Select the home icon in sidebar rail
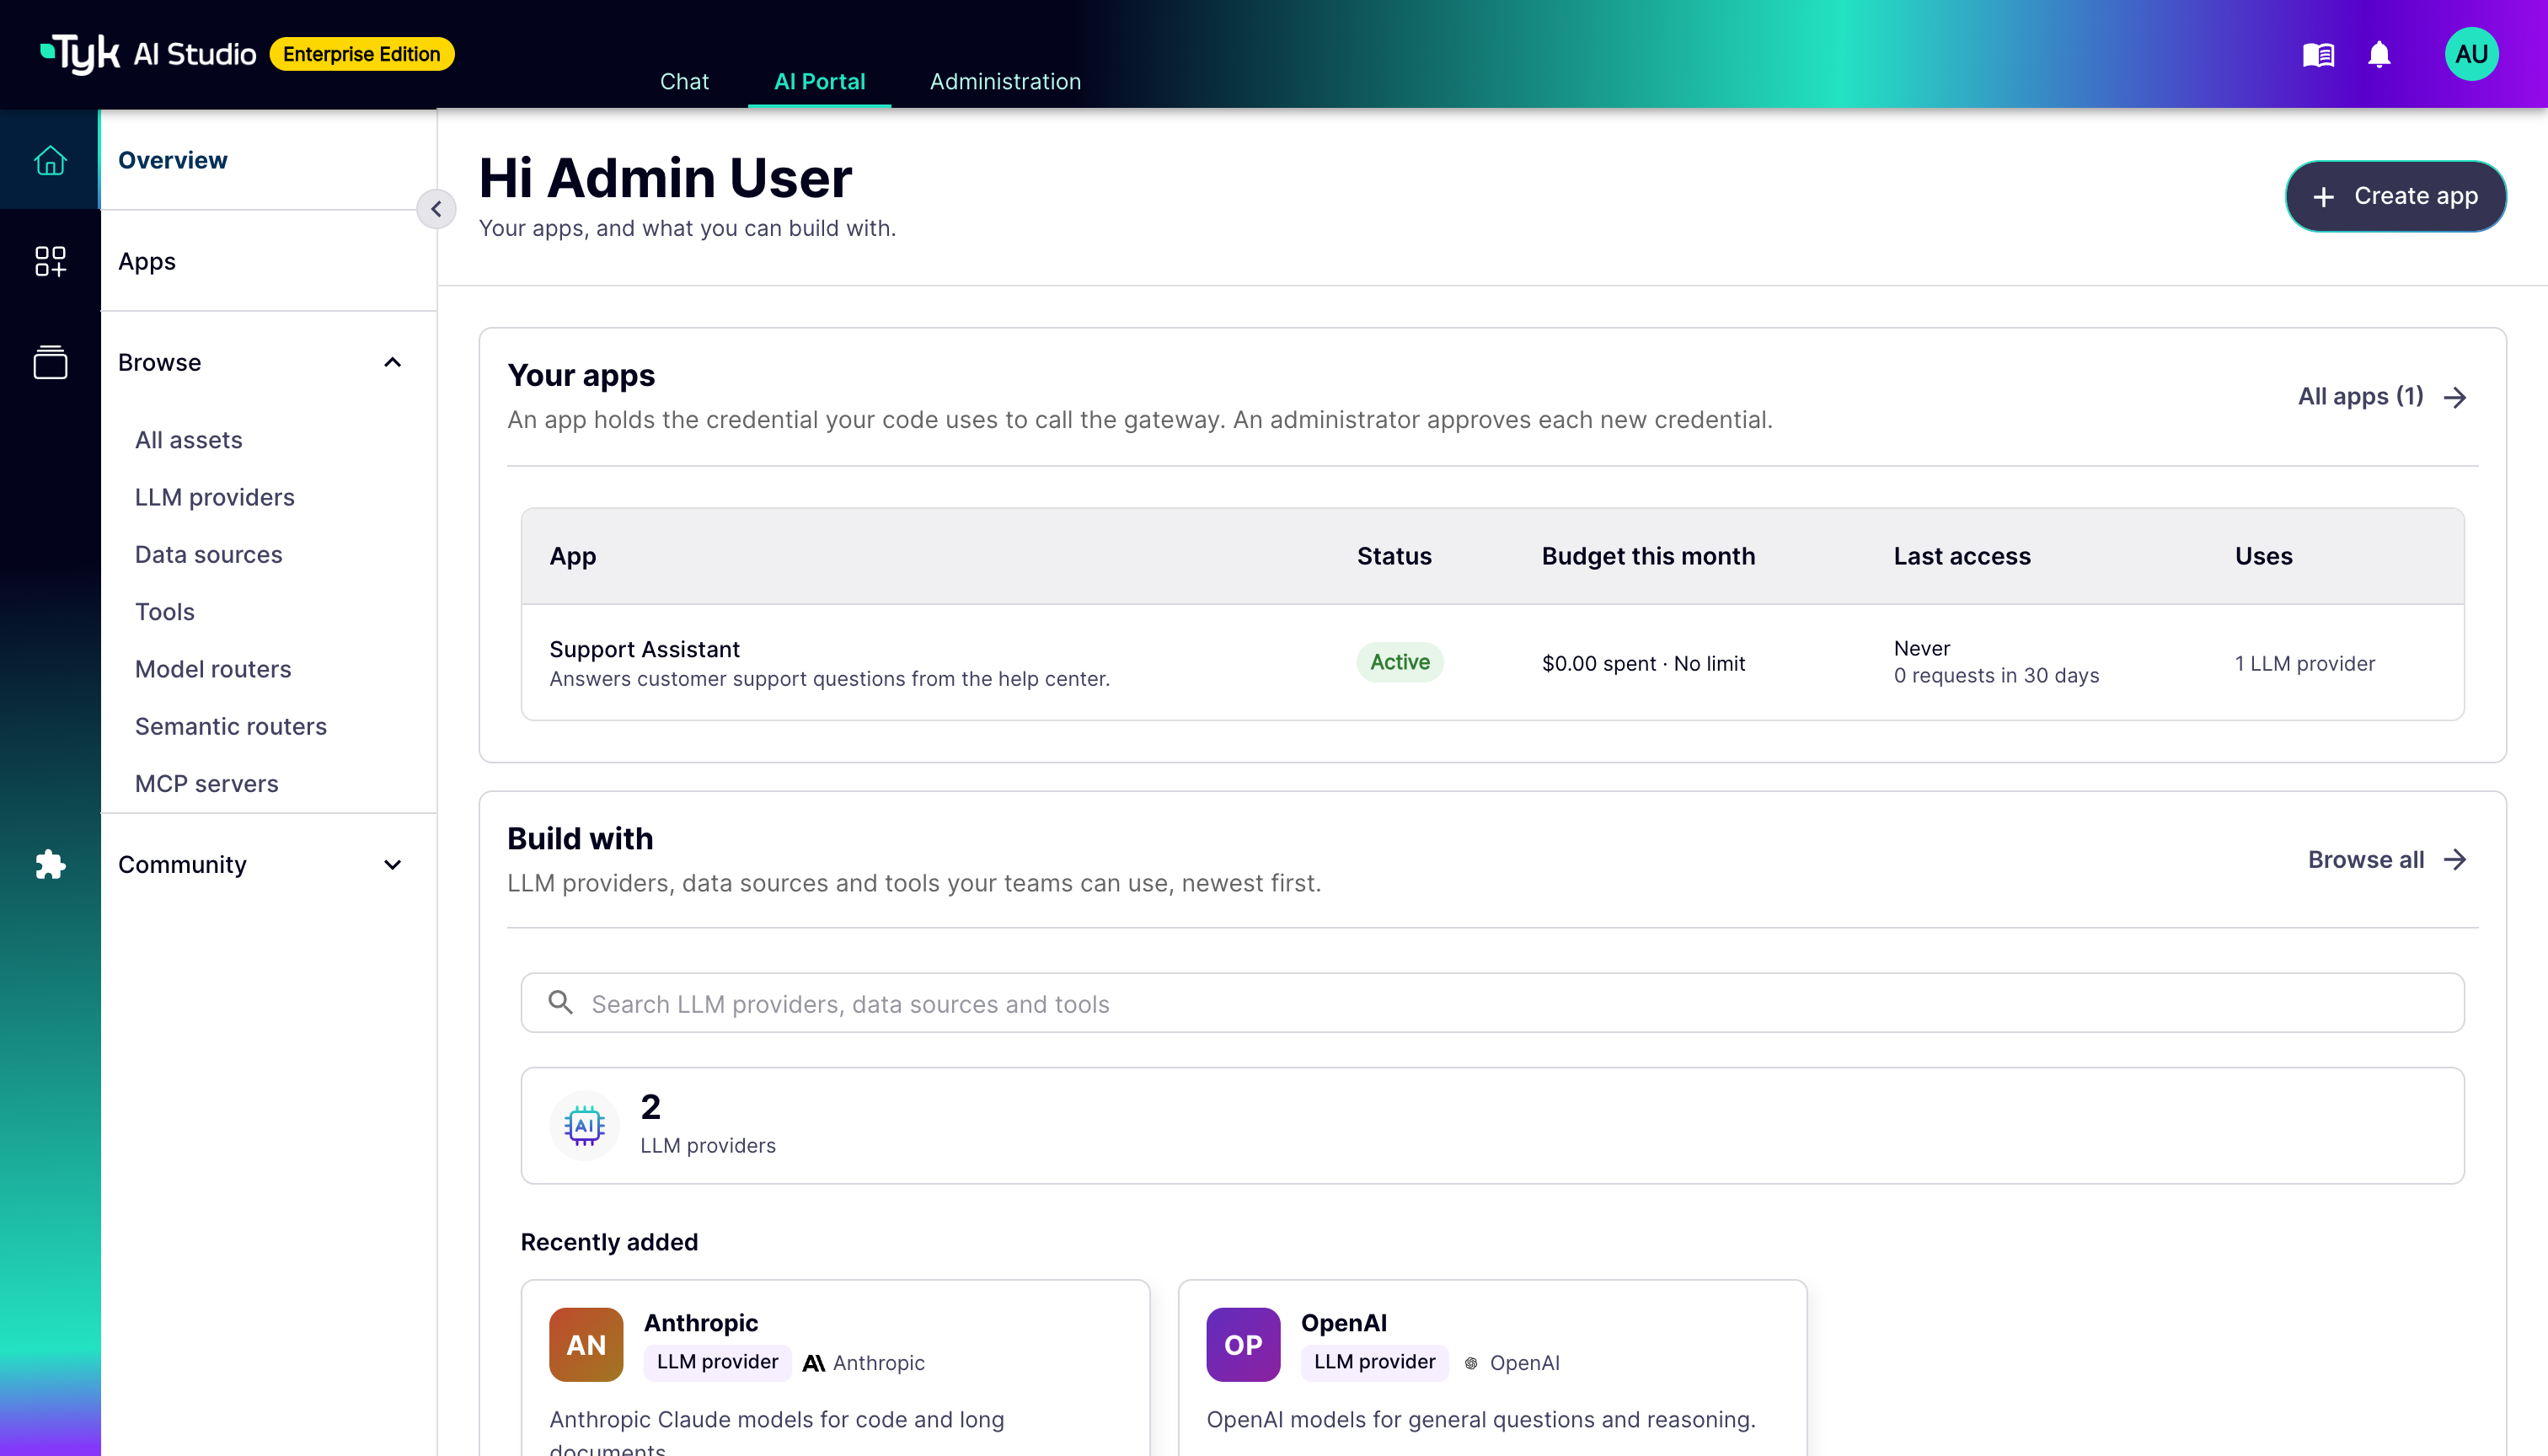The height and width of the screenshot is (1456, 2548). pyautogui.click(x=50, y=160)
